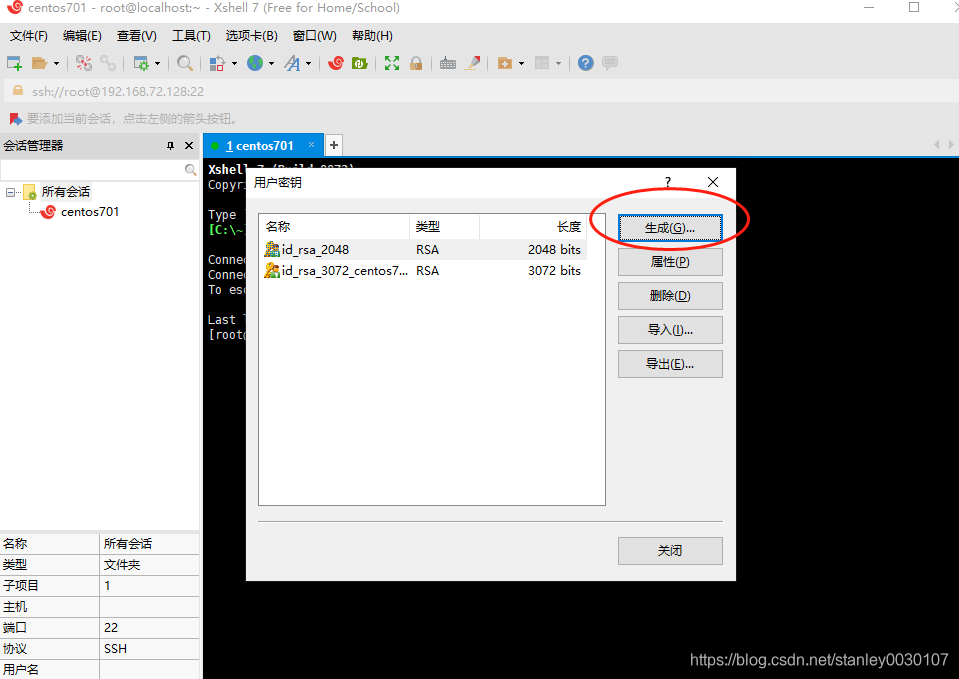Open the virtual keyboard toolbar icon
This screenshot has width=959, height=679.
(x=447, y=62)
